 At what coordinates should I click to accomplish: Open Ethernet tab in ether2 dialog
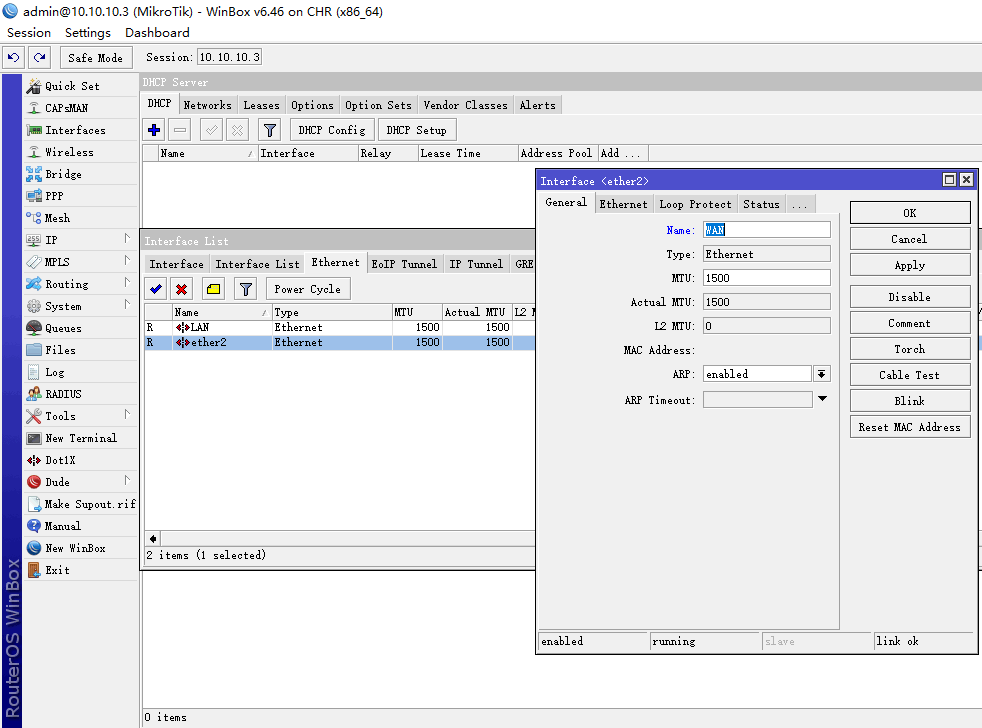pos(623,204)
